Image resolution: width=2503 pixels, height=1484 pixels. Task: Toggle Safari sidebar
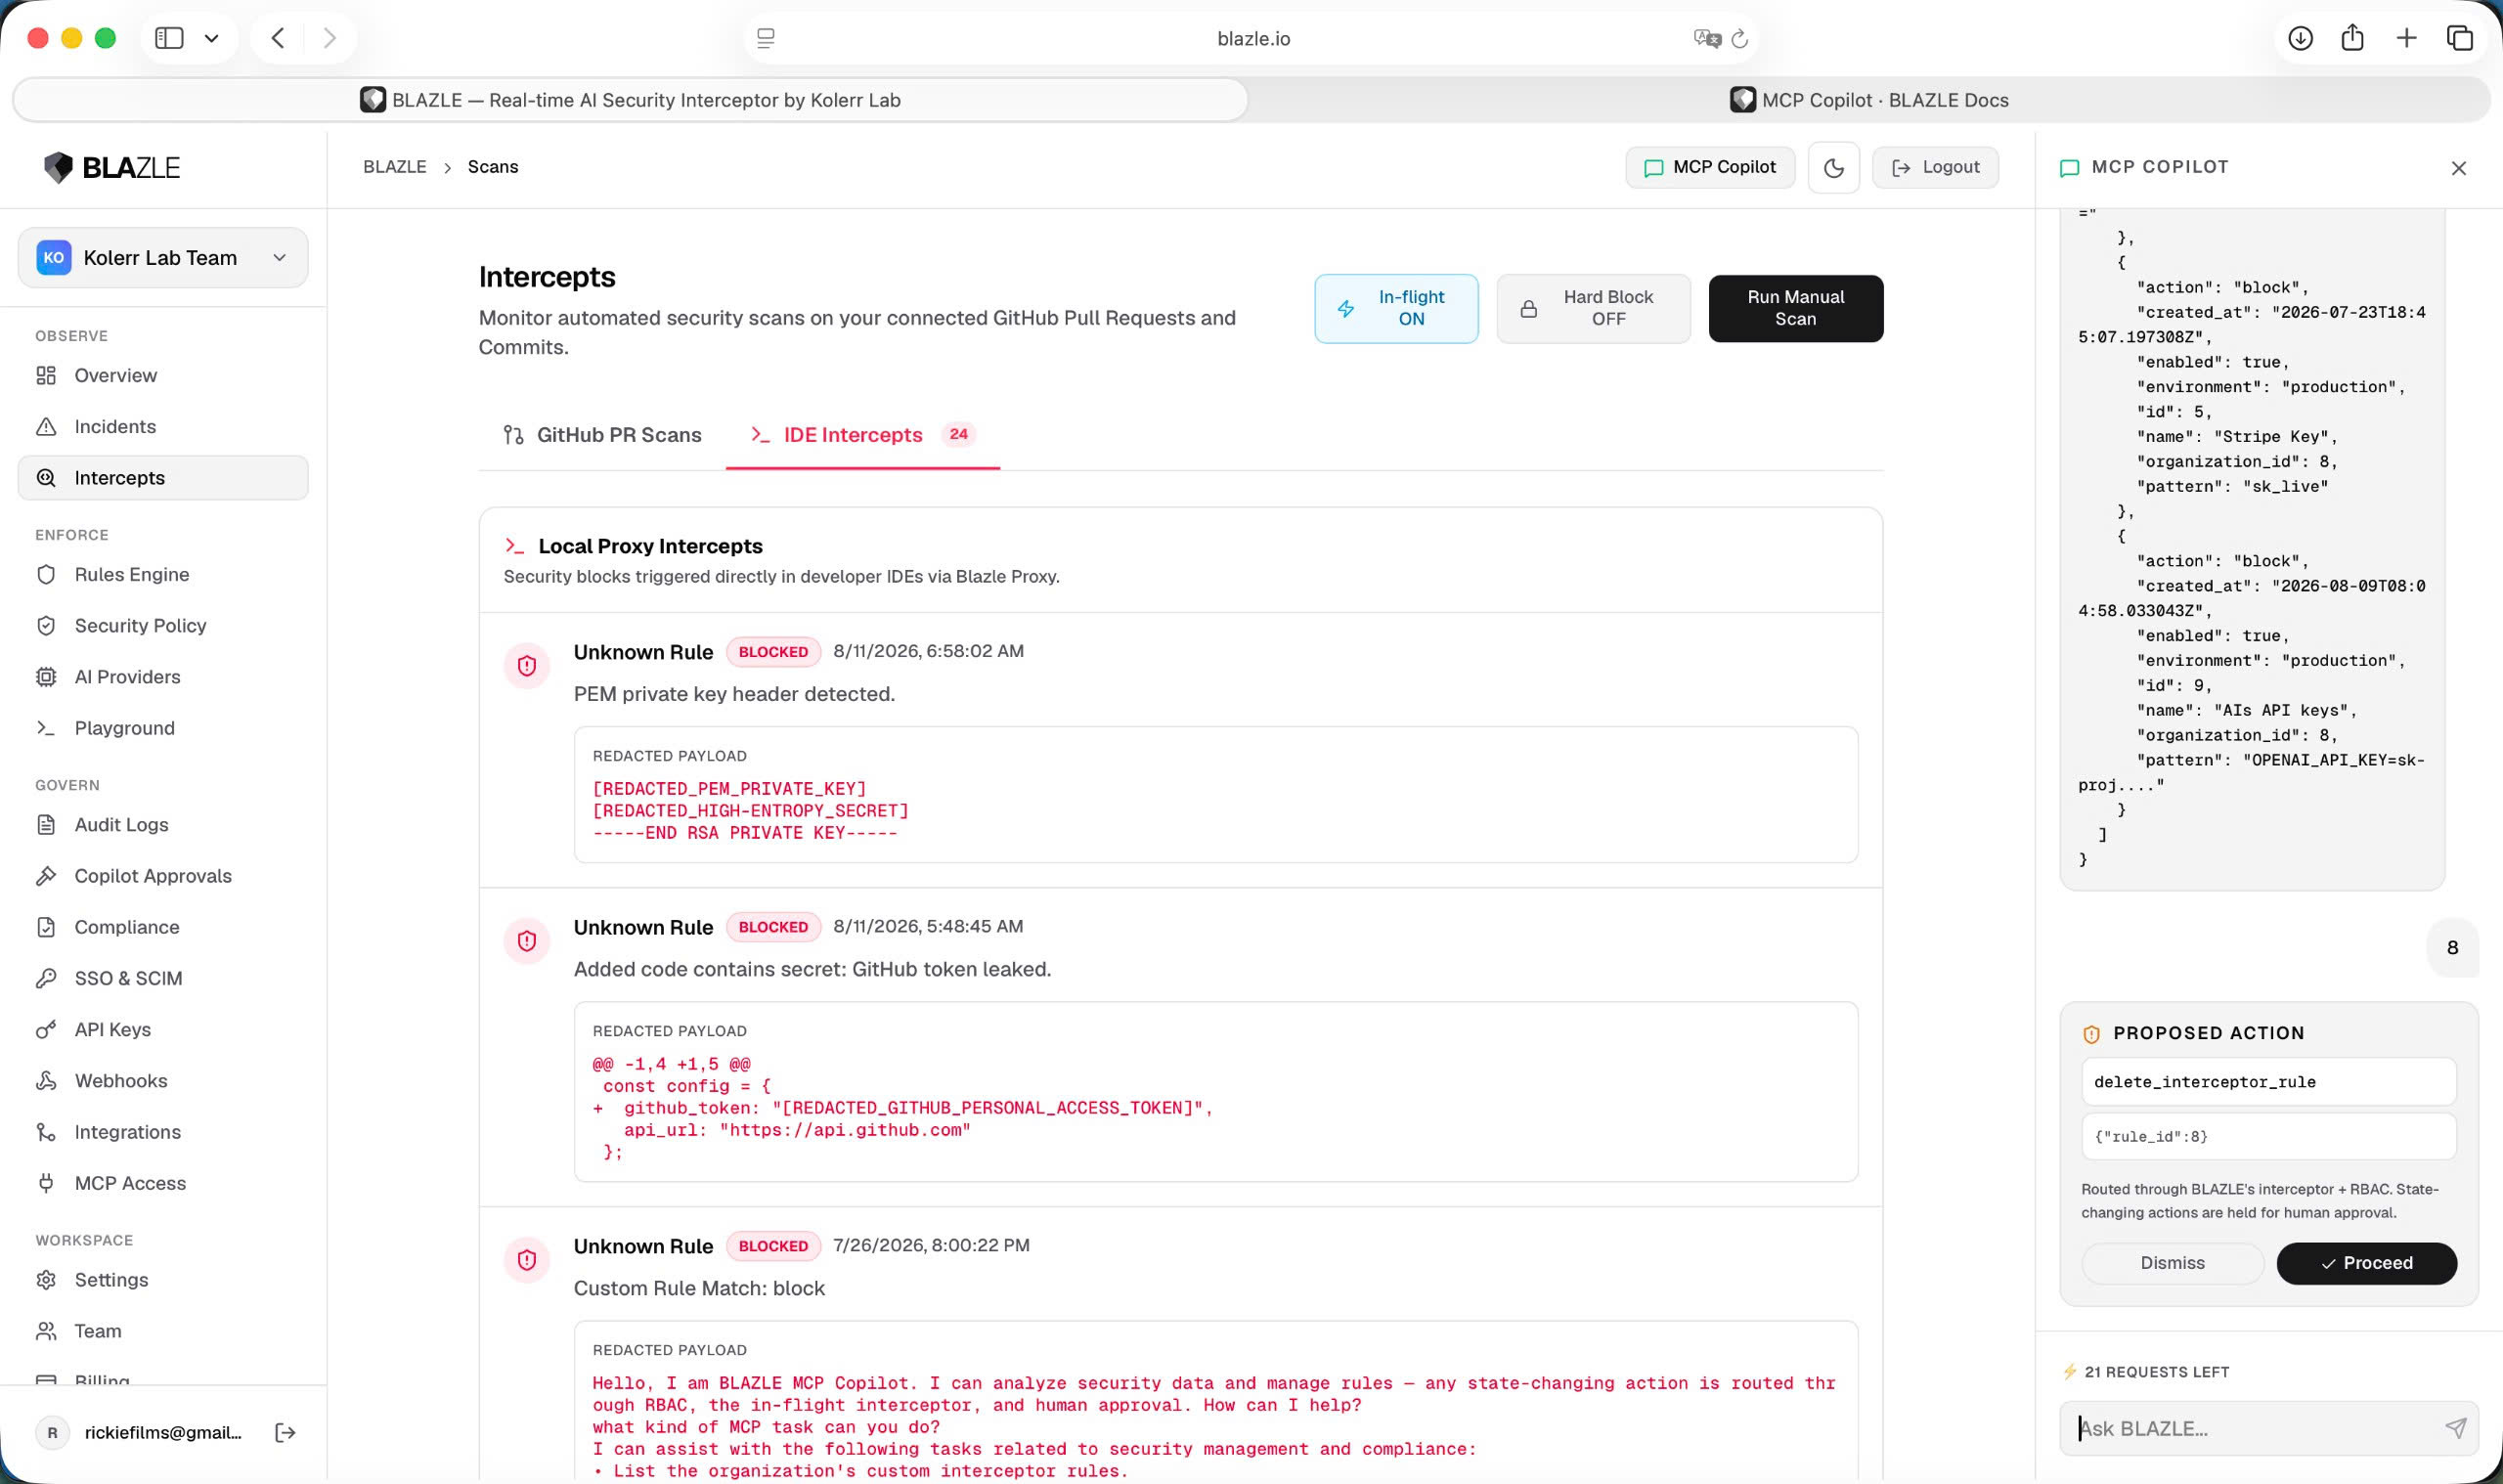click(x=169, y=38)
